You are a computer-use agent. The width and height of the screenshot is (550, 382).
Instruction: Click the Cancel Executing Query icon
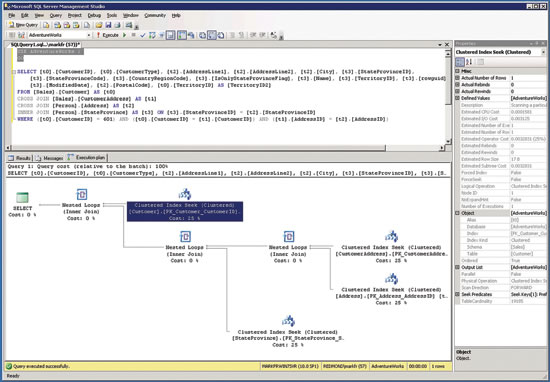coord(134,35)
